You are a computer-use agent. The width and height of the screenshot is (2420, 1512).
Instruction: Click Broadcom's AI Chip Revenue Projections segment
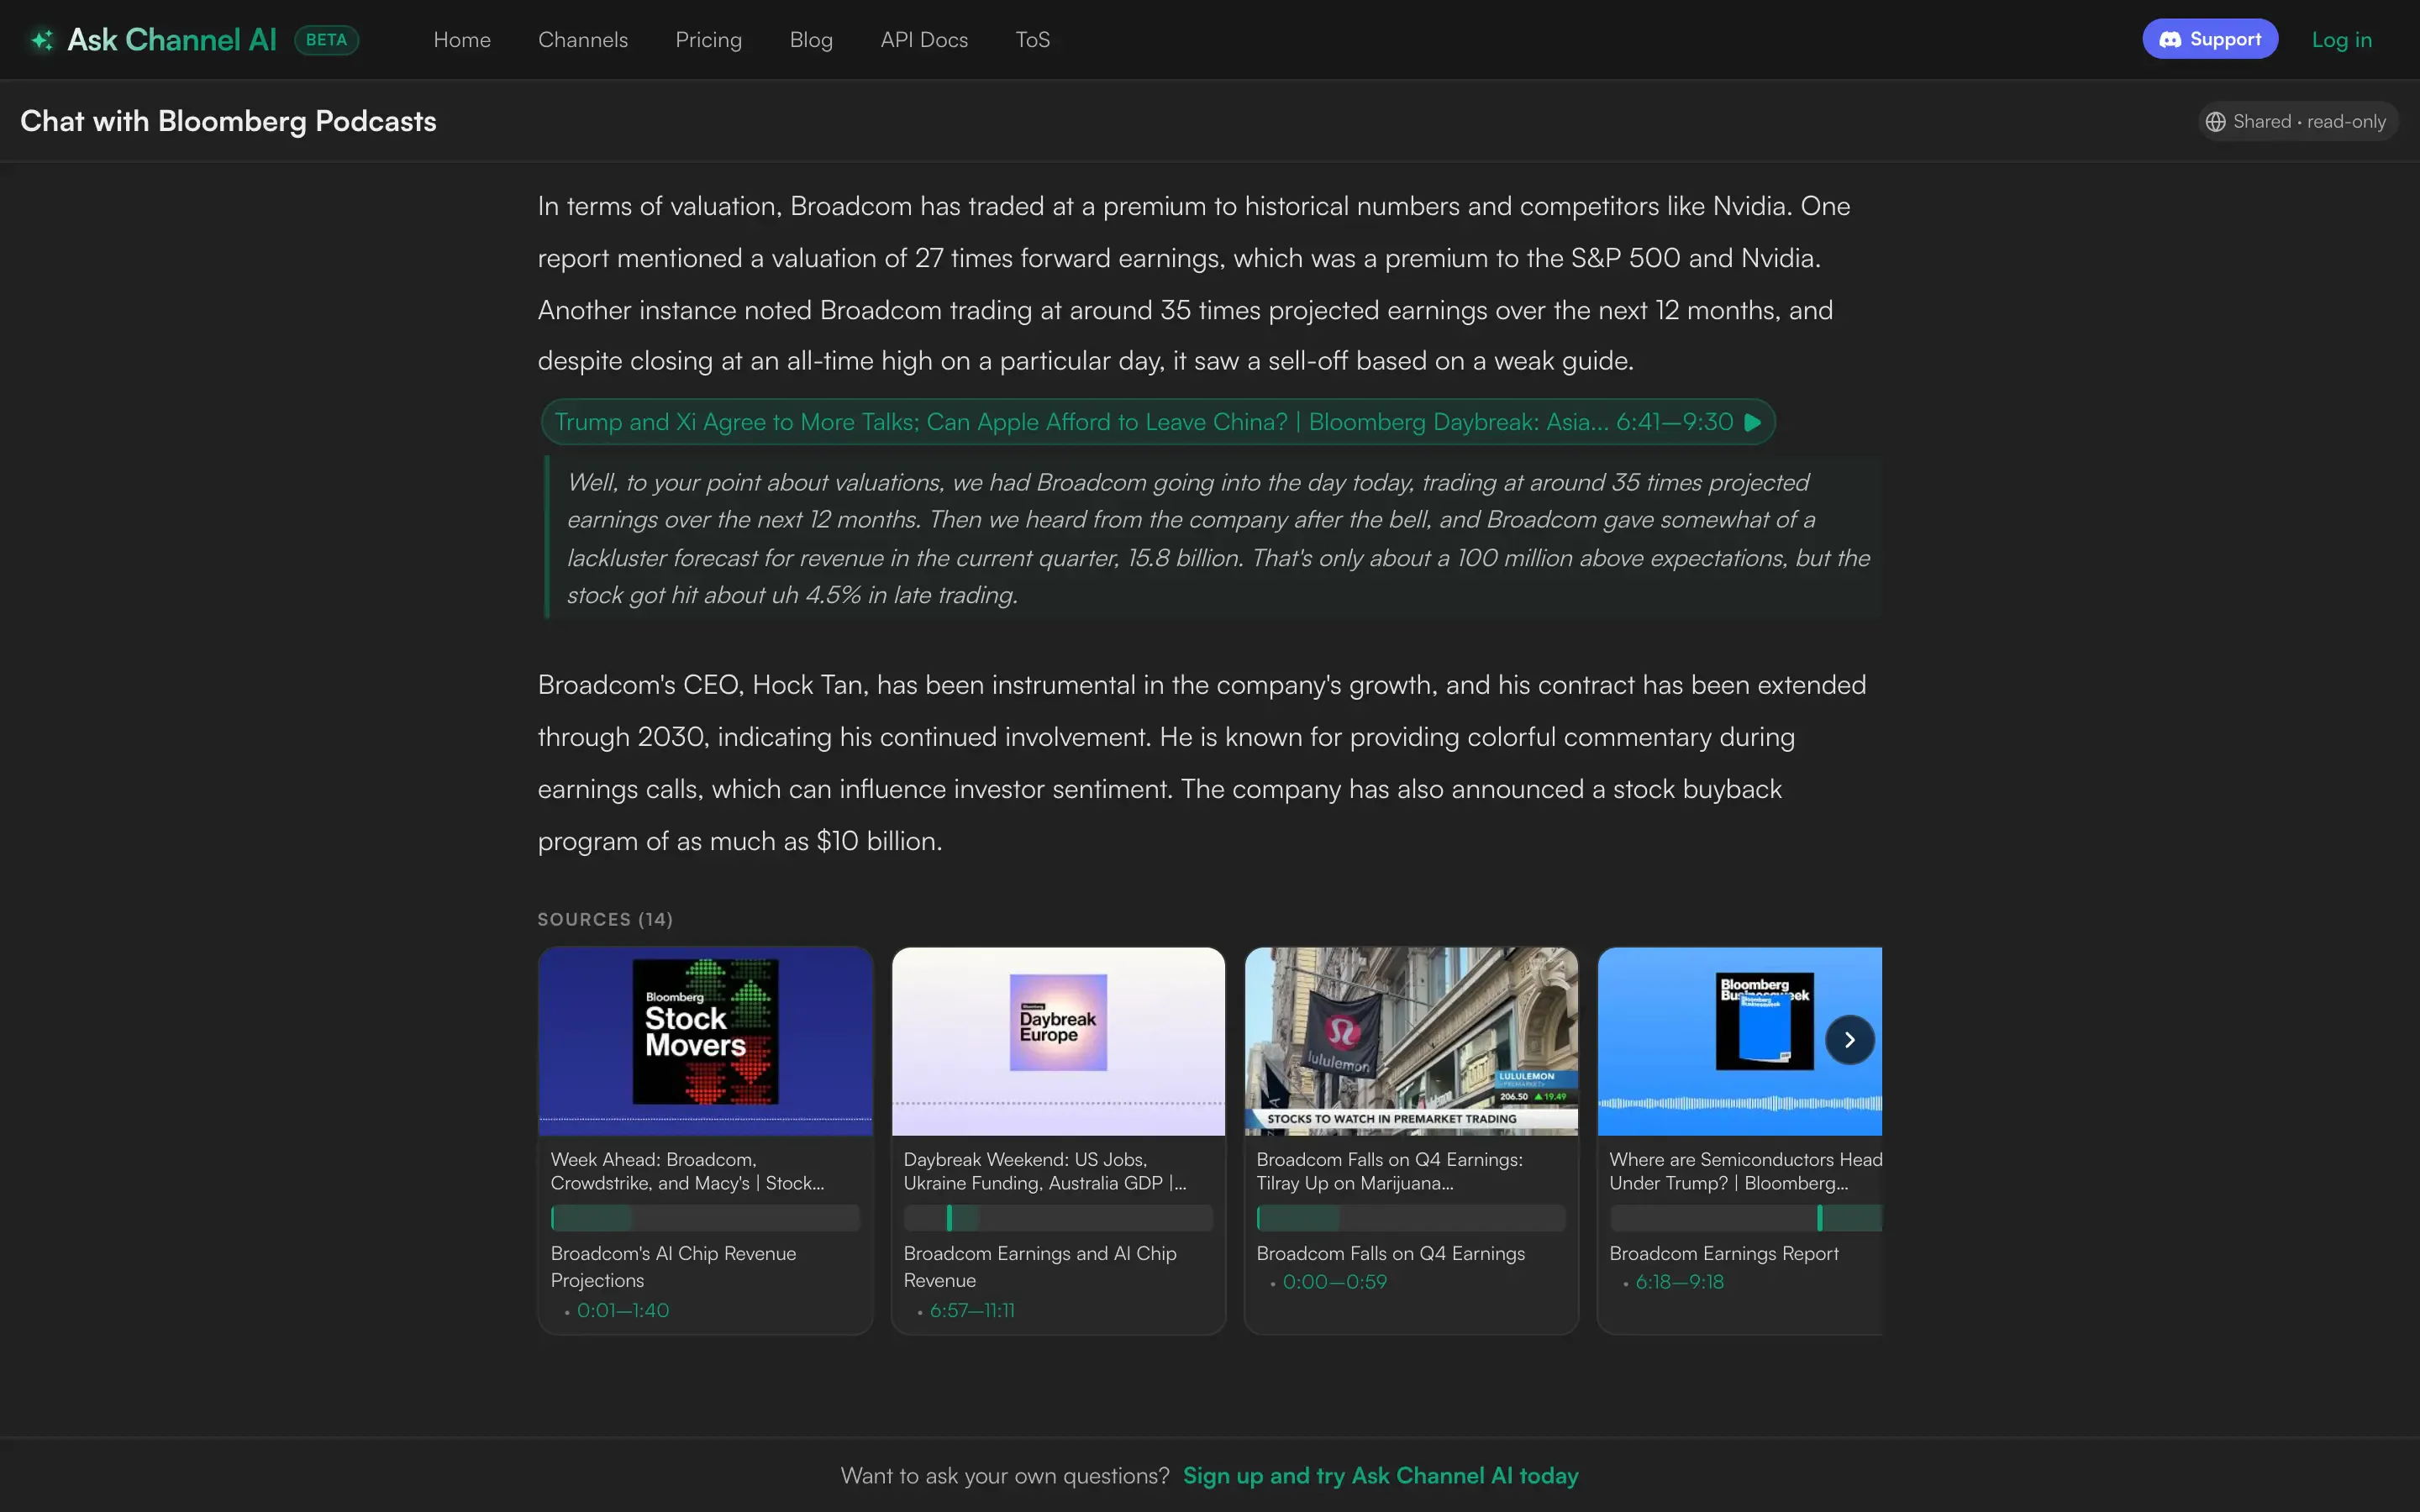pos(674,1267)
